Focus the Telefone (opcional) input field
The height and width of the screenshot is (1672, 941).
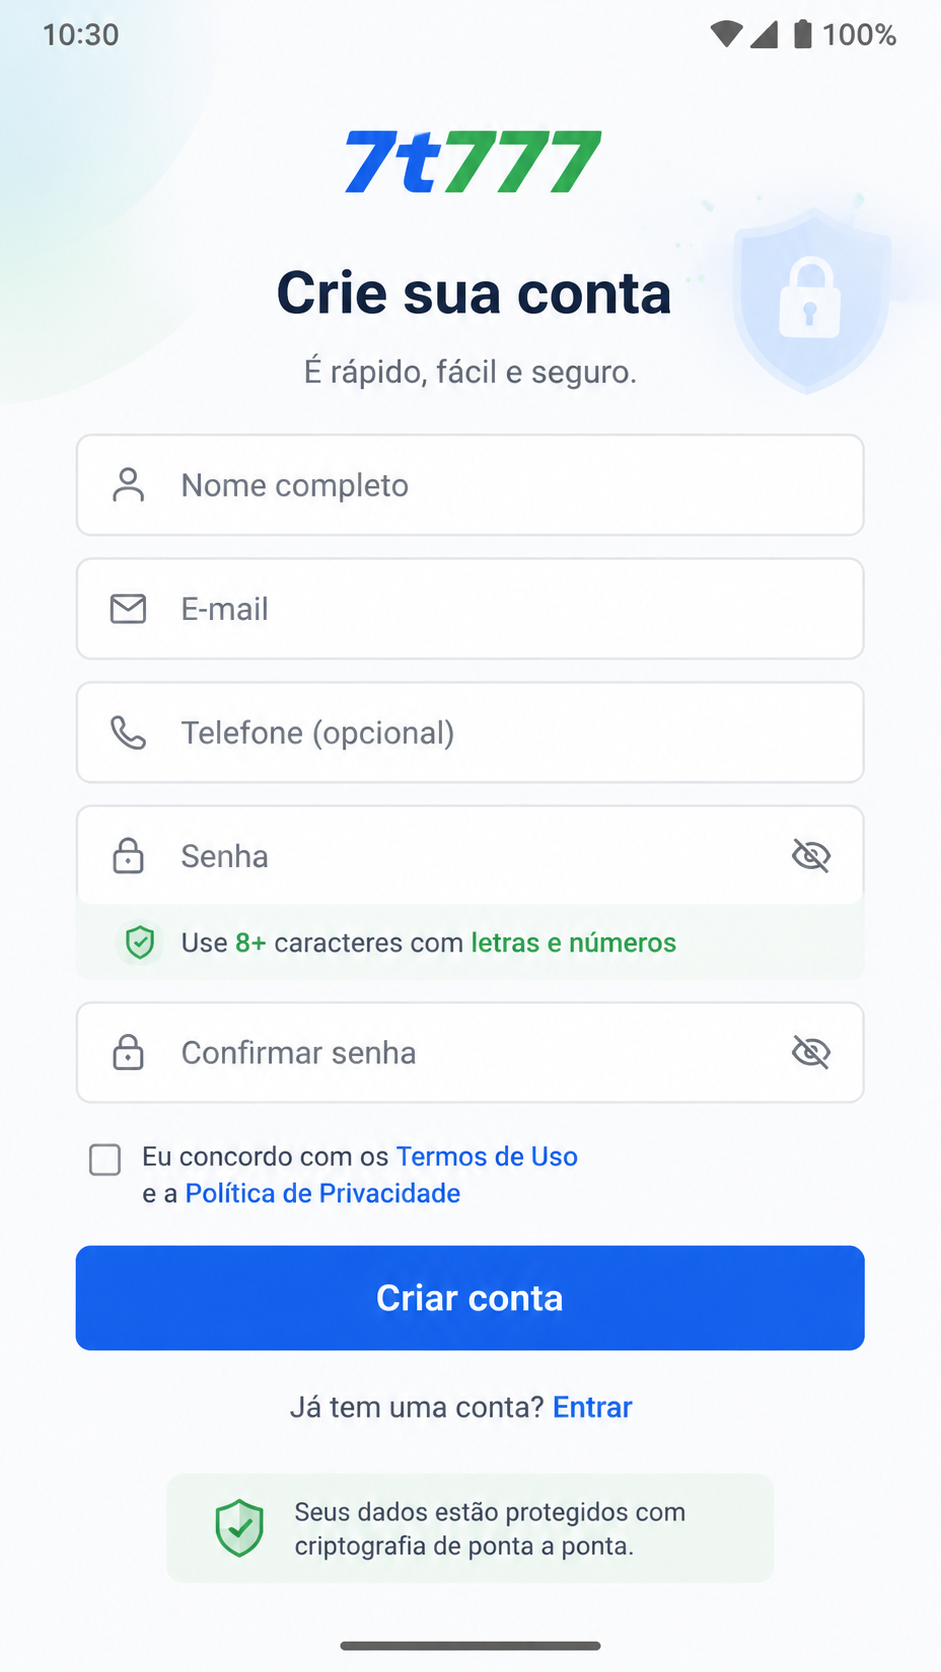[x=470, y=733]
